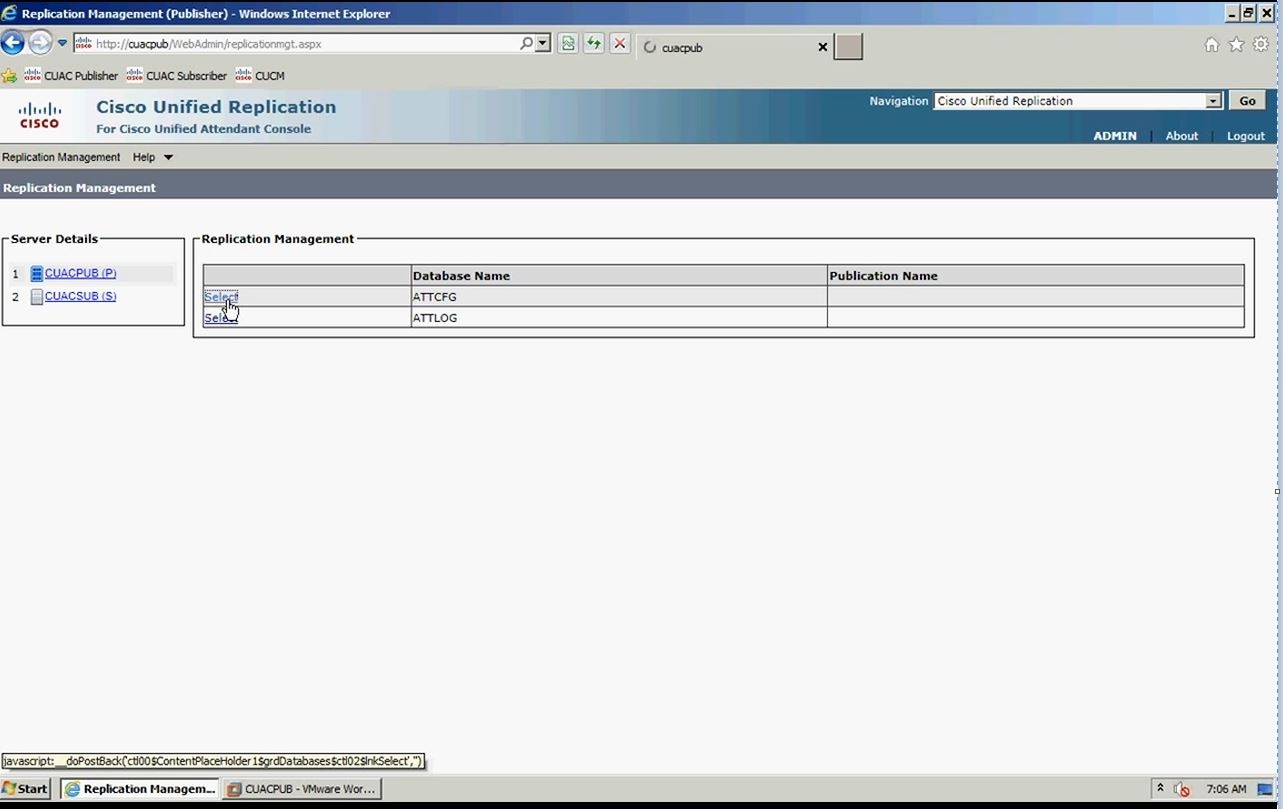The image size is (1283, 809).
Task: Click the CUACSUB server icon
Action: click(x=37, y=297)
